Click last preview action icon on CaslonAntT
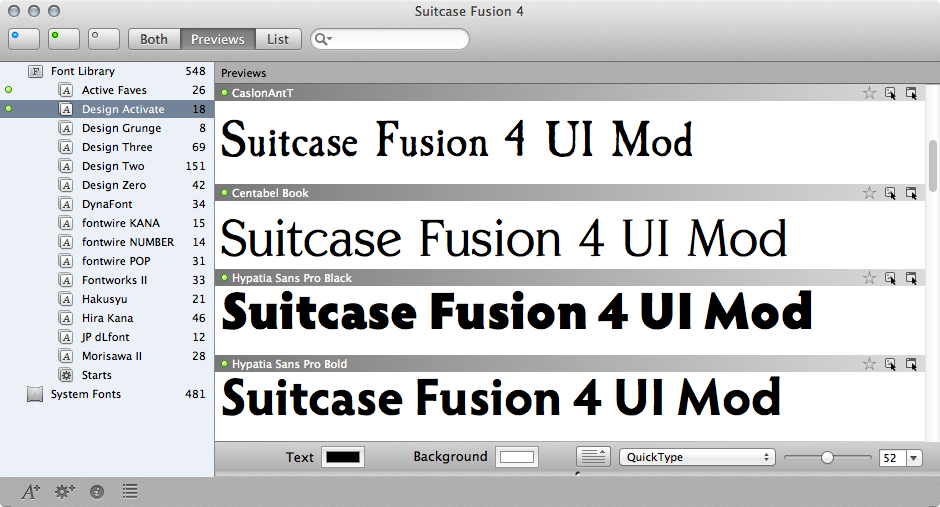 (x=911, y=93)
